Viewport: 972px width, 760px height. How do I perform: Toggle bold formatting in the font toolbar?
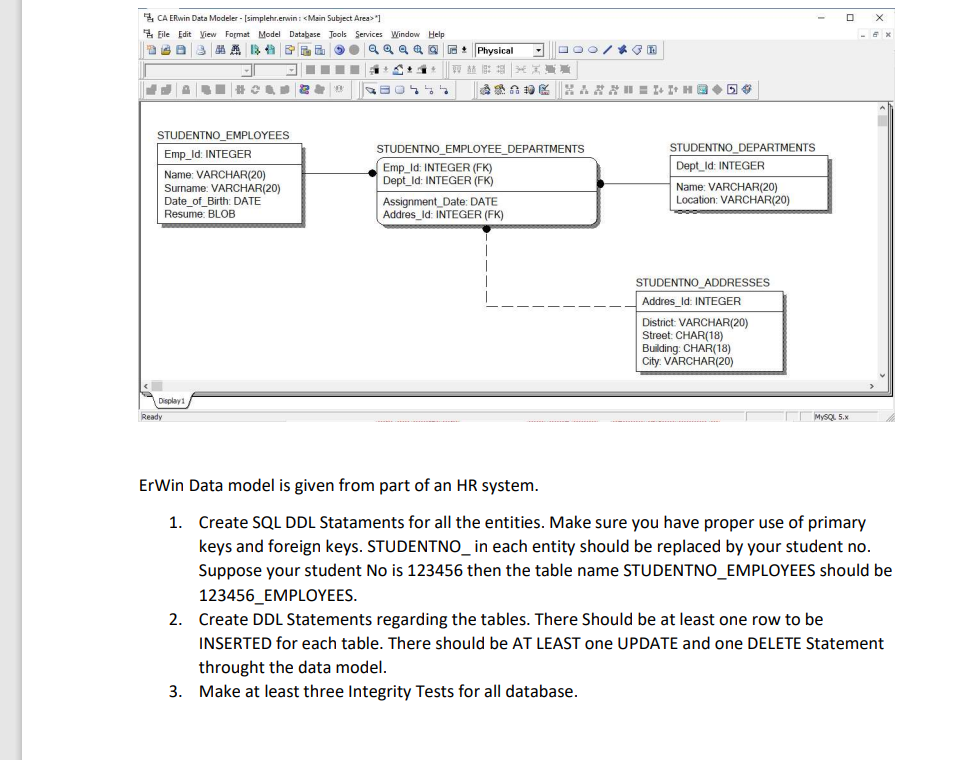(311, 70)
